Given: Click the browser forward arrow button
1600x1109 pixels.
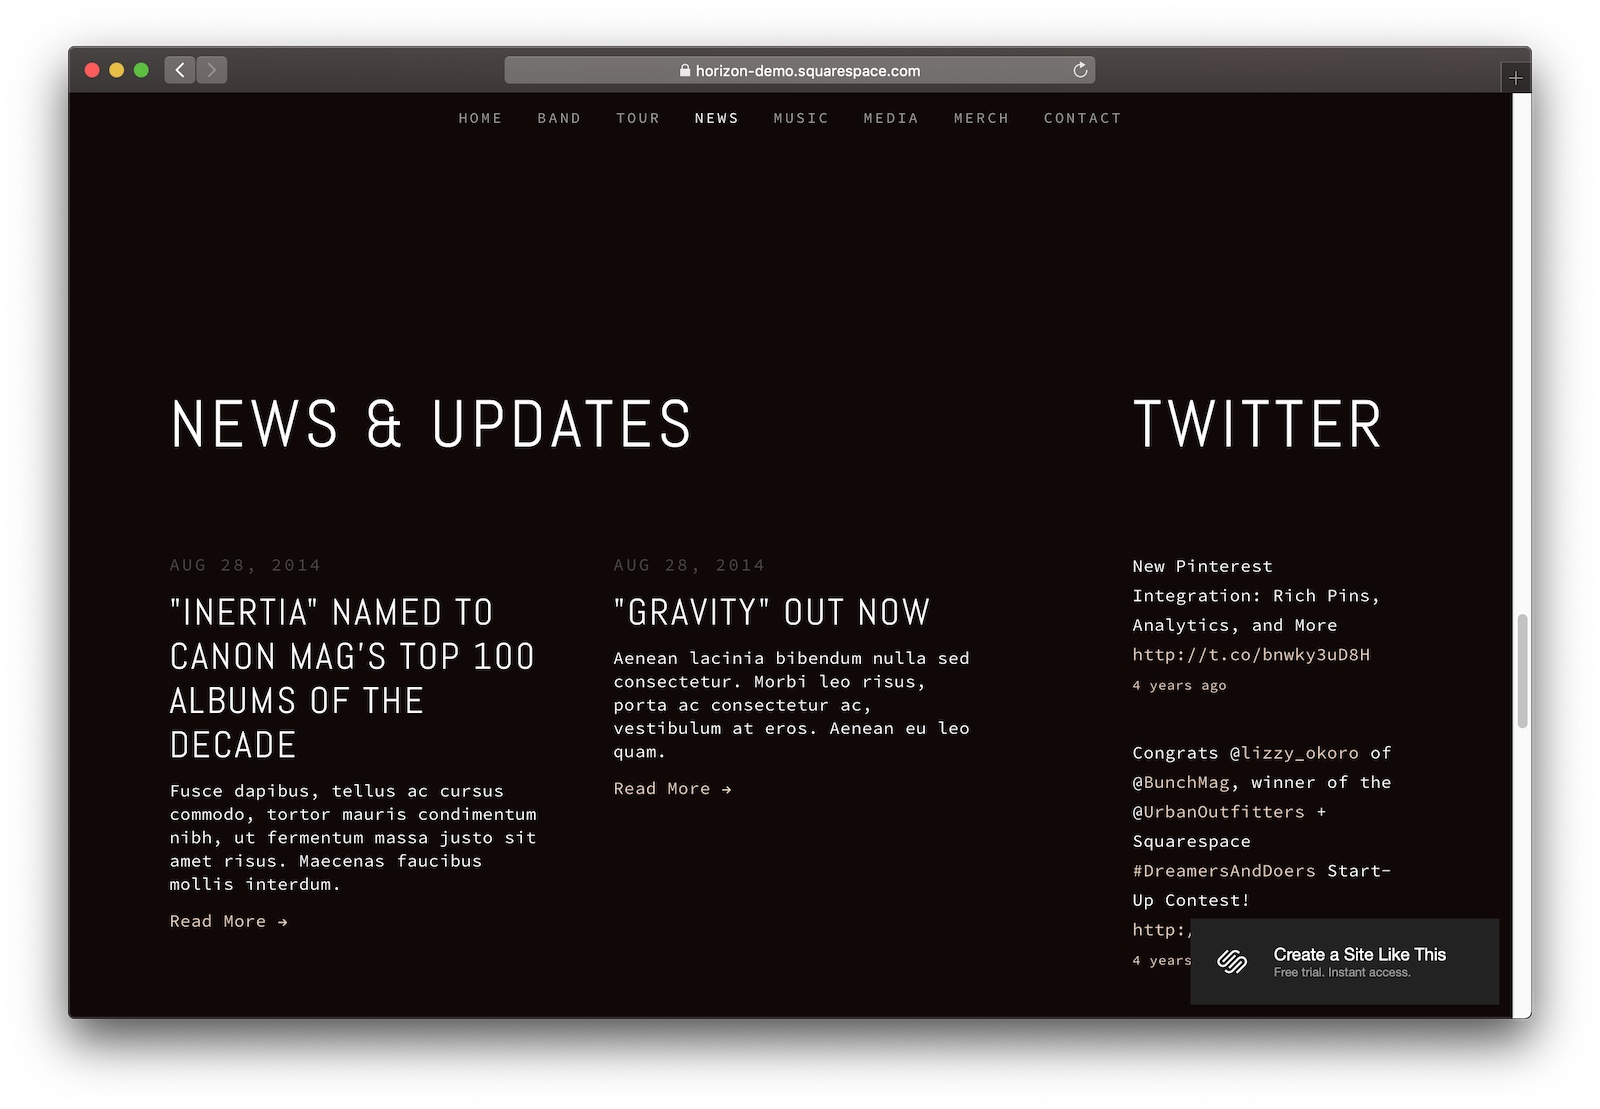Looking at the screenshot, I should pyautogui.click(x=212, y=70).
